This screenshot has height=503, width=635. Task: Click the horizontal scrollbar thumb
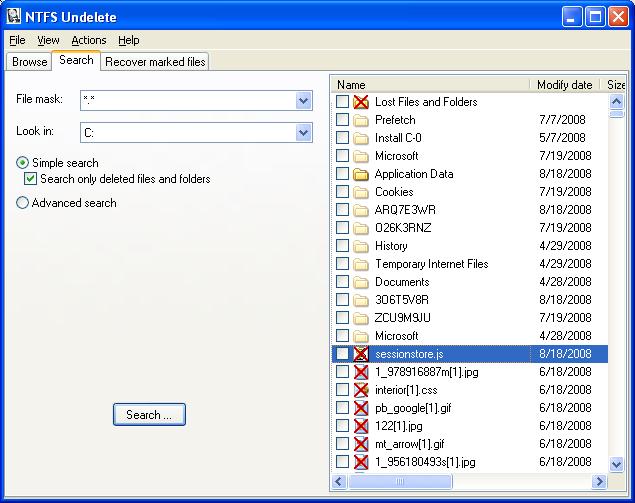400,482
